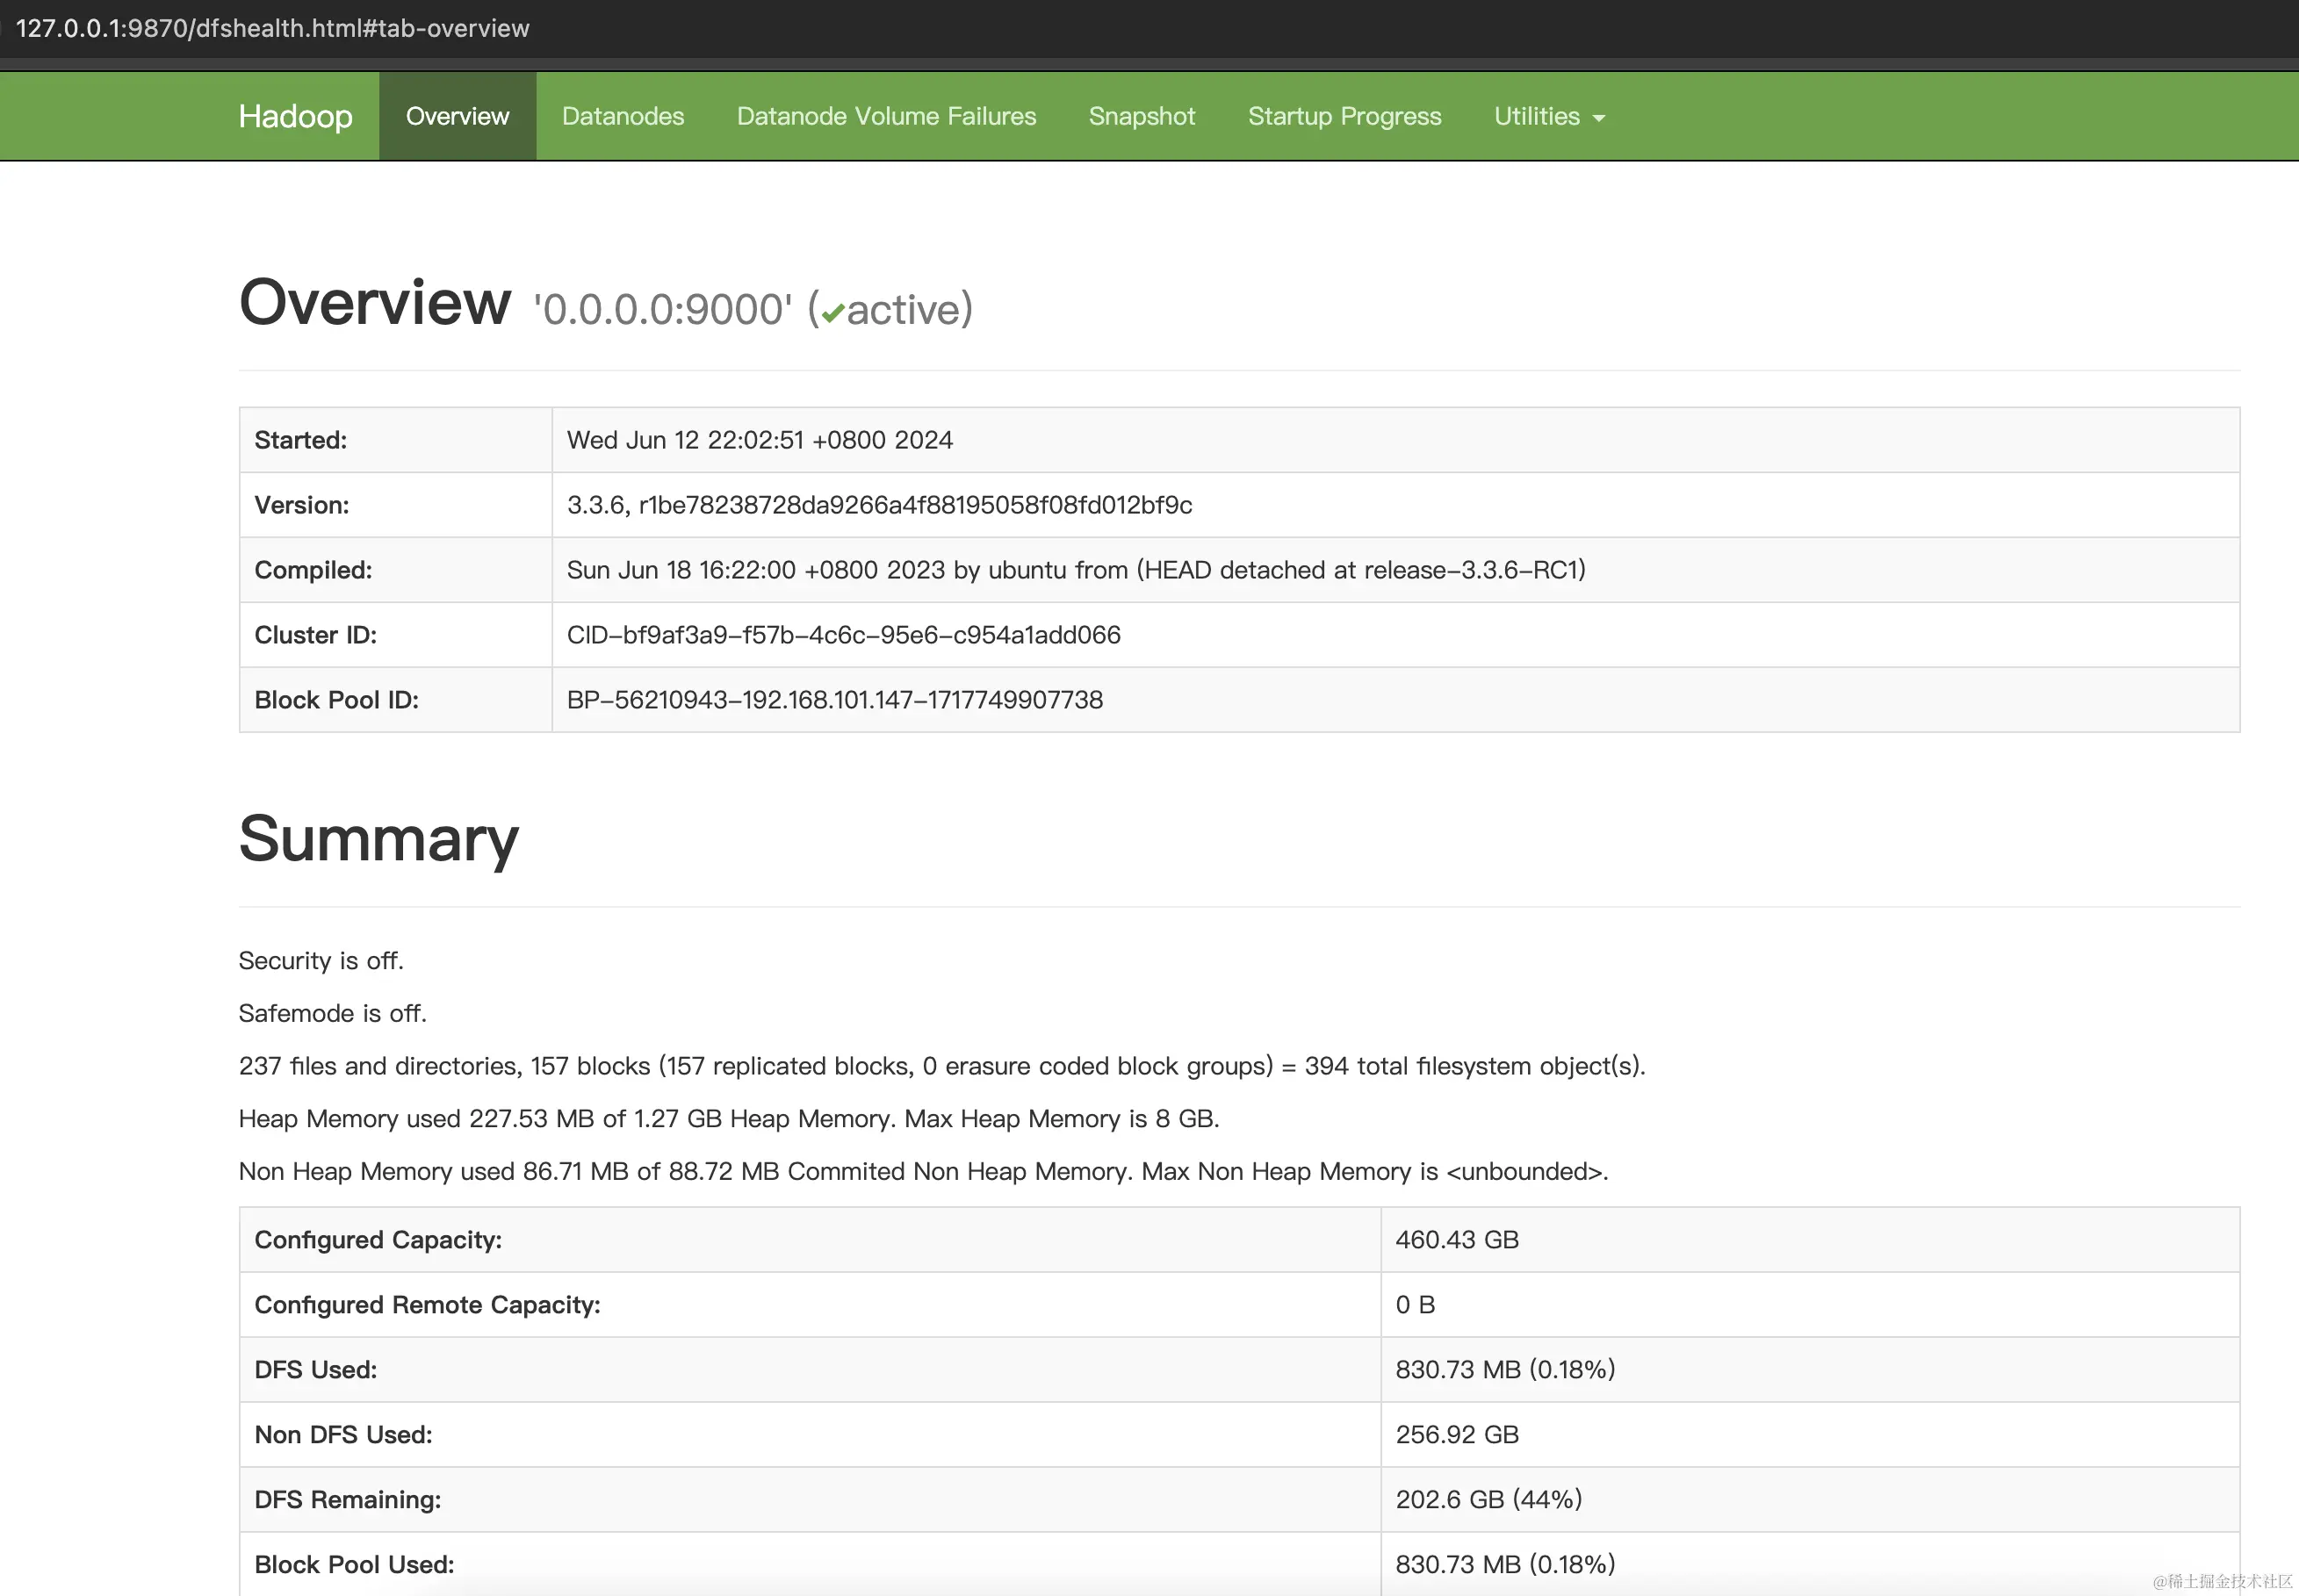Screen dimensions: 2299x1596
Task: Click the Overview page heading
Action: 374,301
